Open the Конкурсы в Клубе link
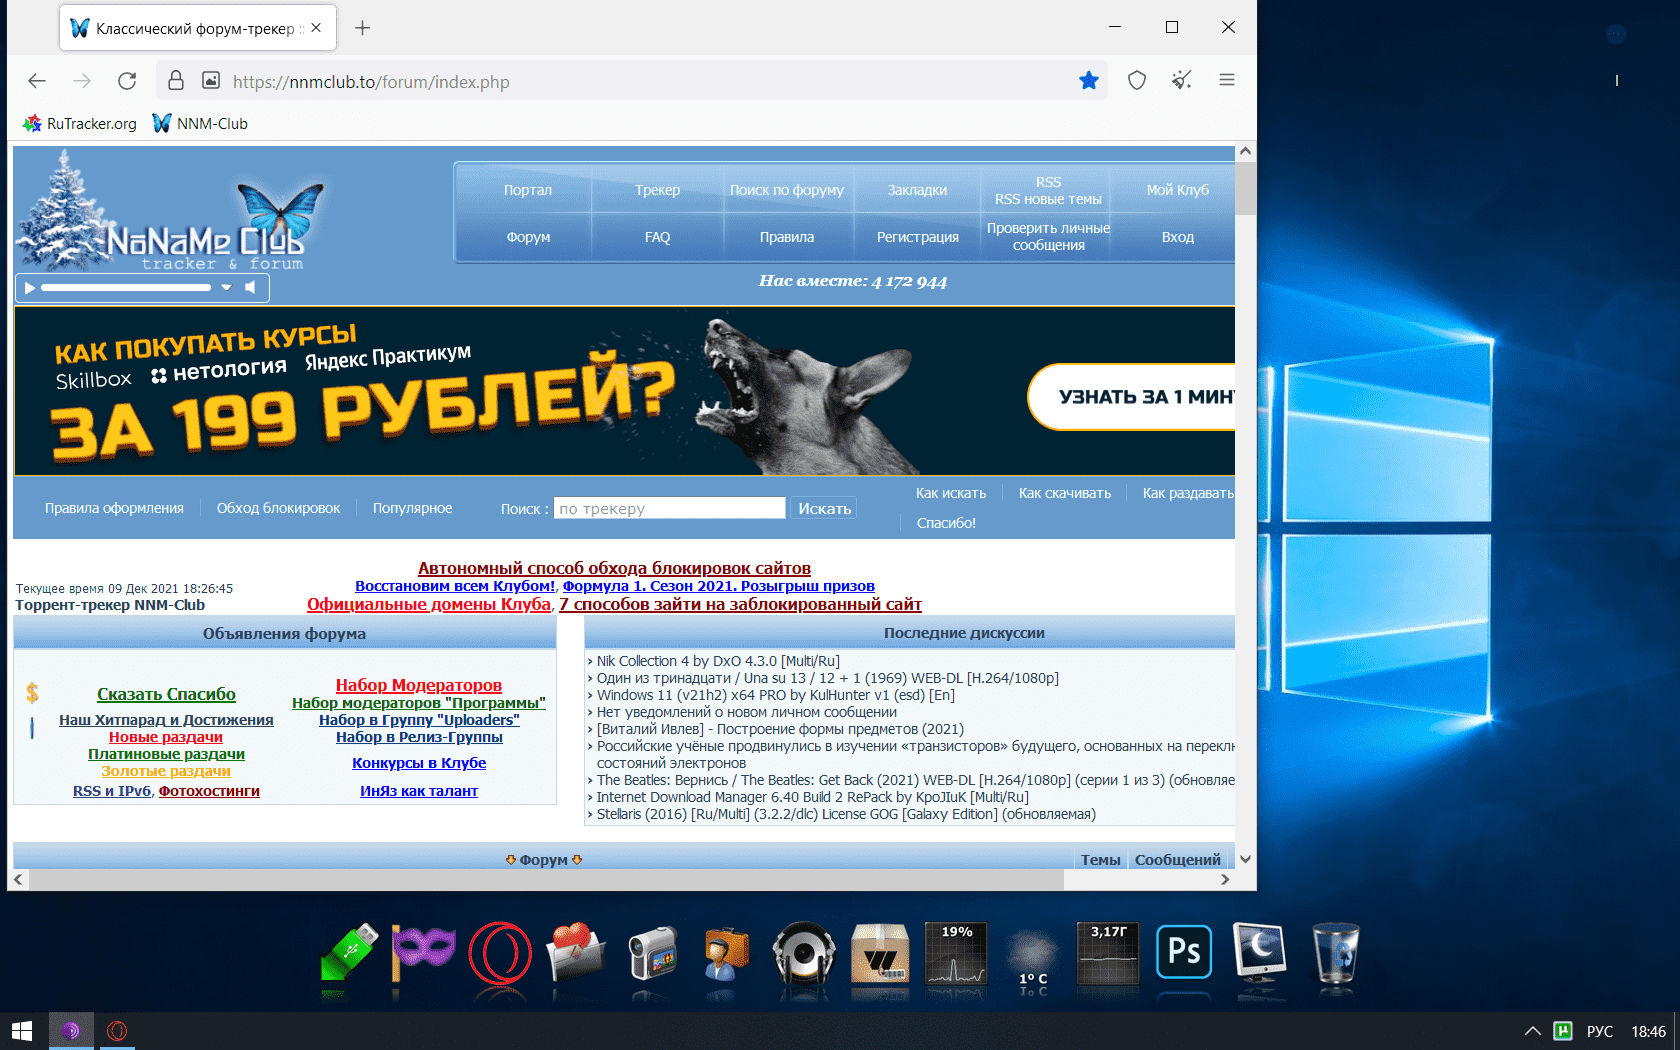 click(x=419, y=763)
